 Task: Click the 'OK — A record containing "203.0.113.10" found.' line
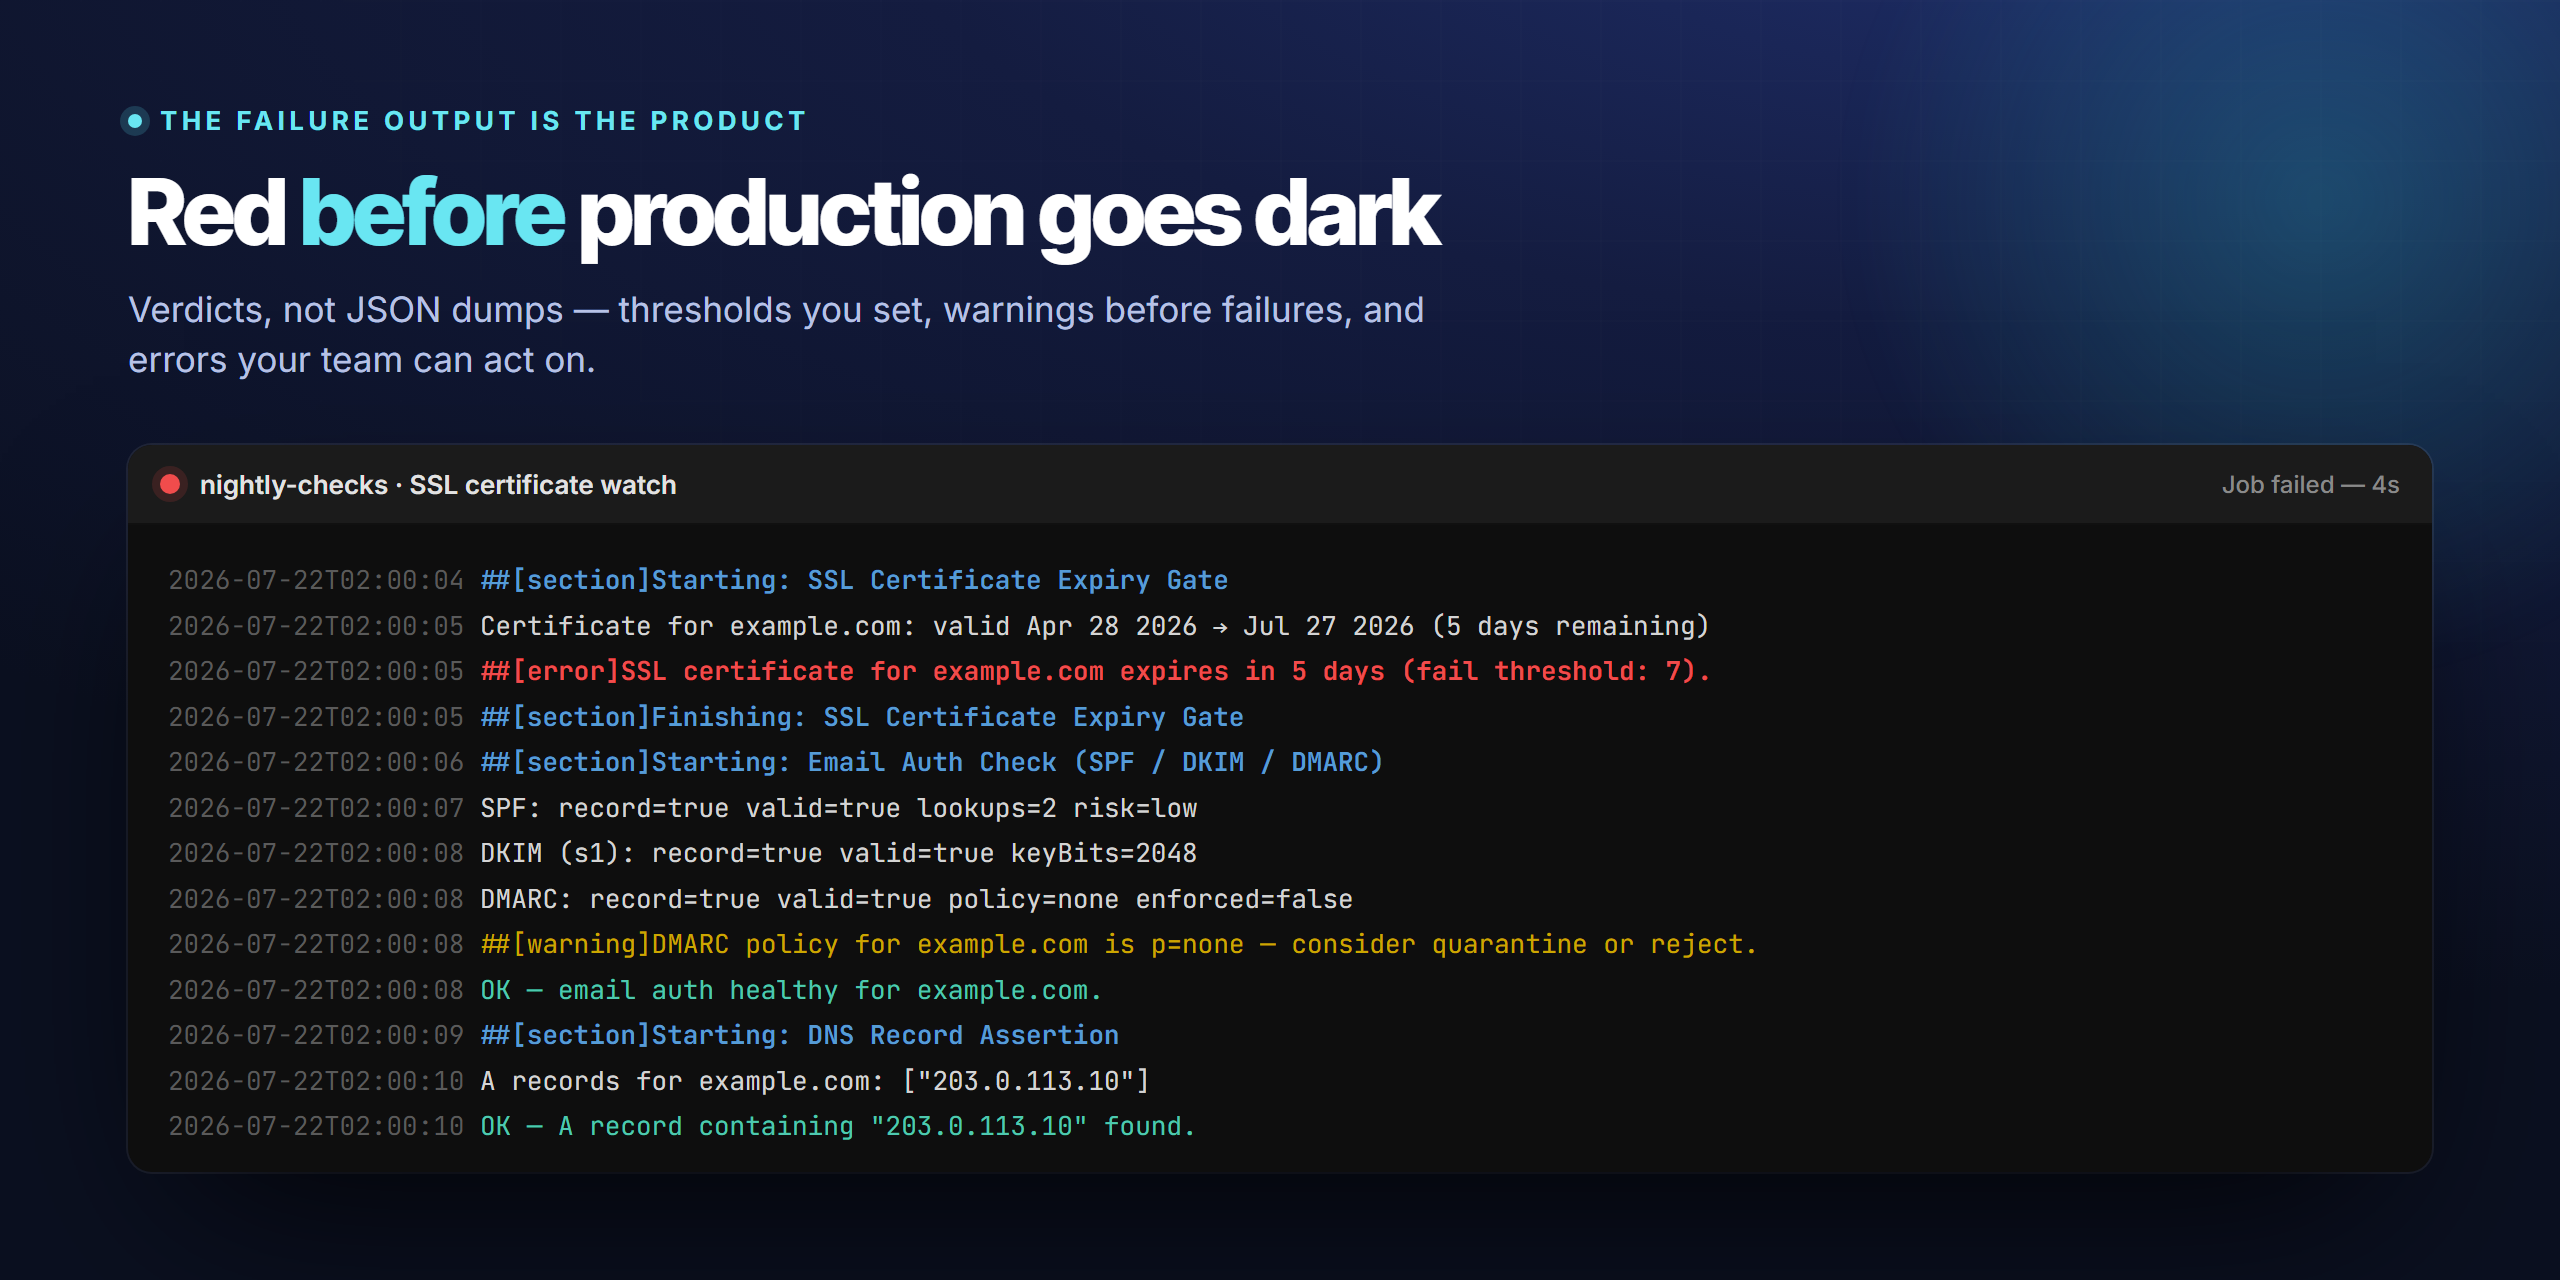pos(838,1126)
